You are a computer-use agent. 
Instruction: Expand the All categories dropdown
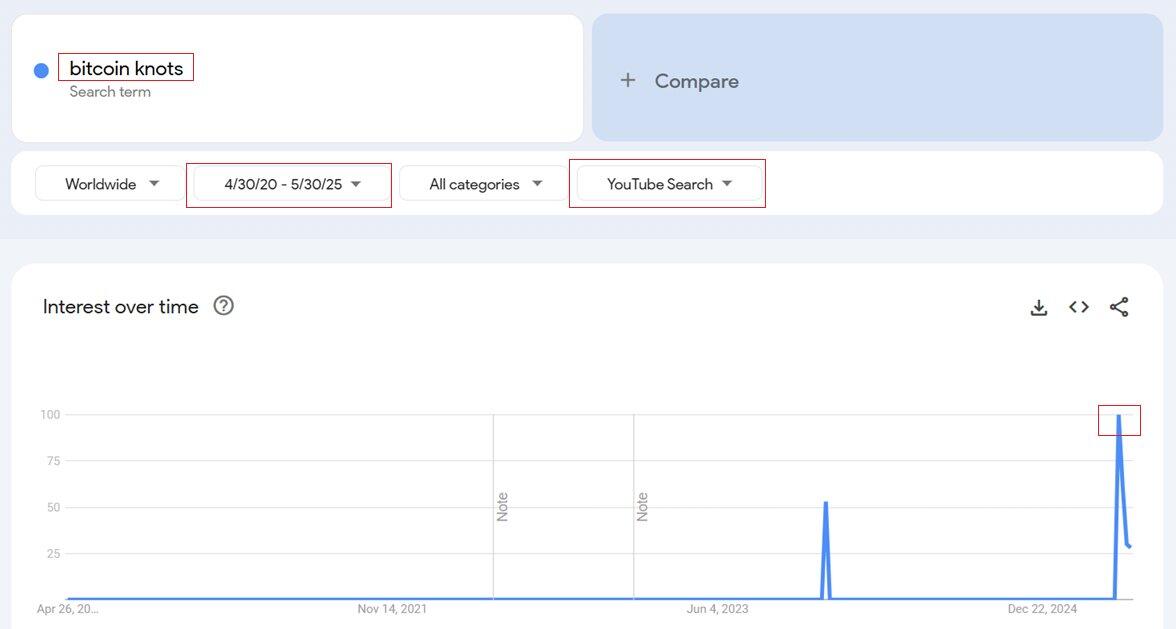[484, 184]
